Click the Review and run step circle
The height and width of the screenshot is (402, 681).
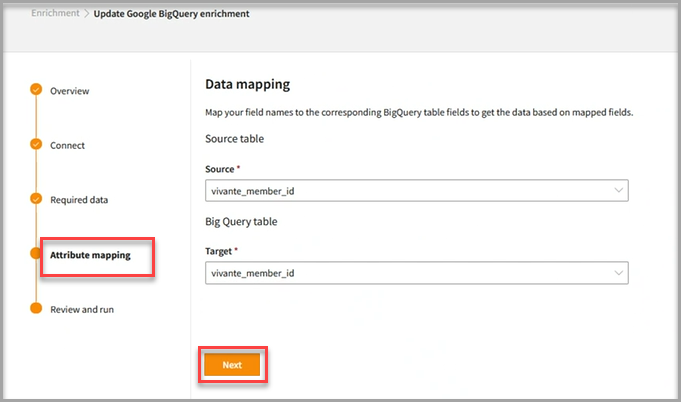36,309
